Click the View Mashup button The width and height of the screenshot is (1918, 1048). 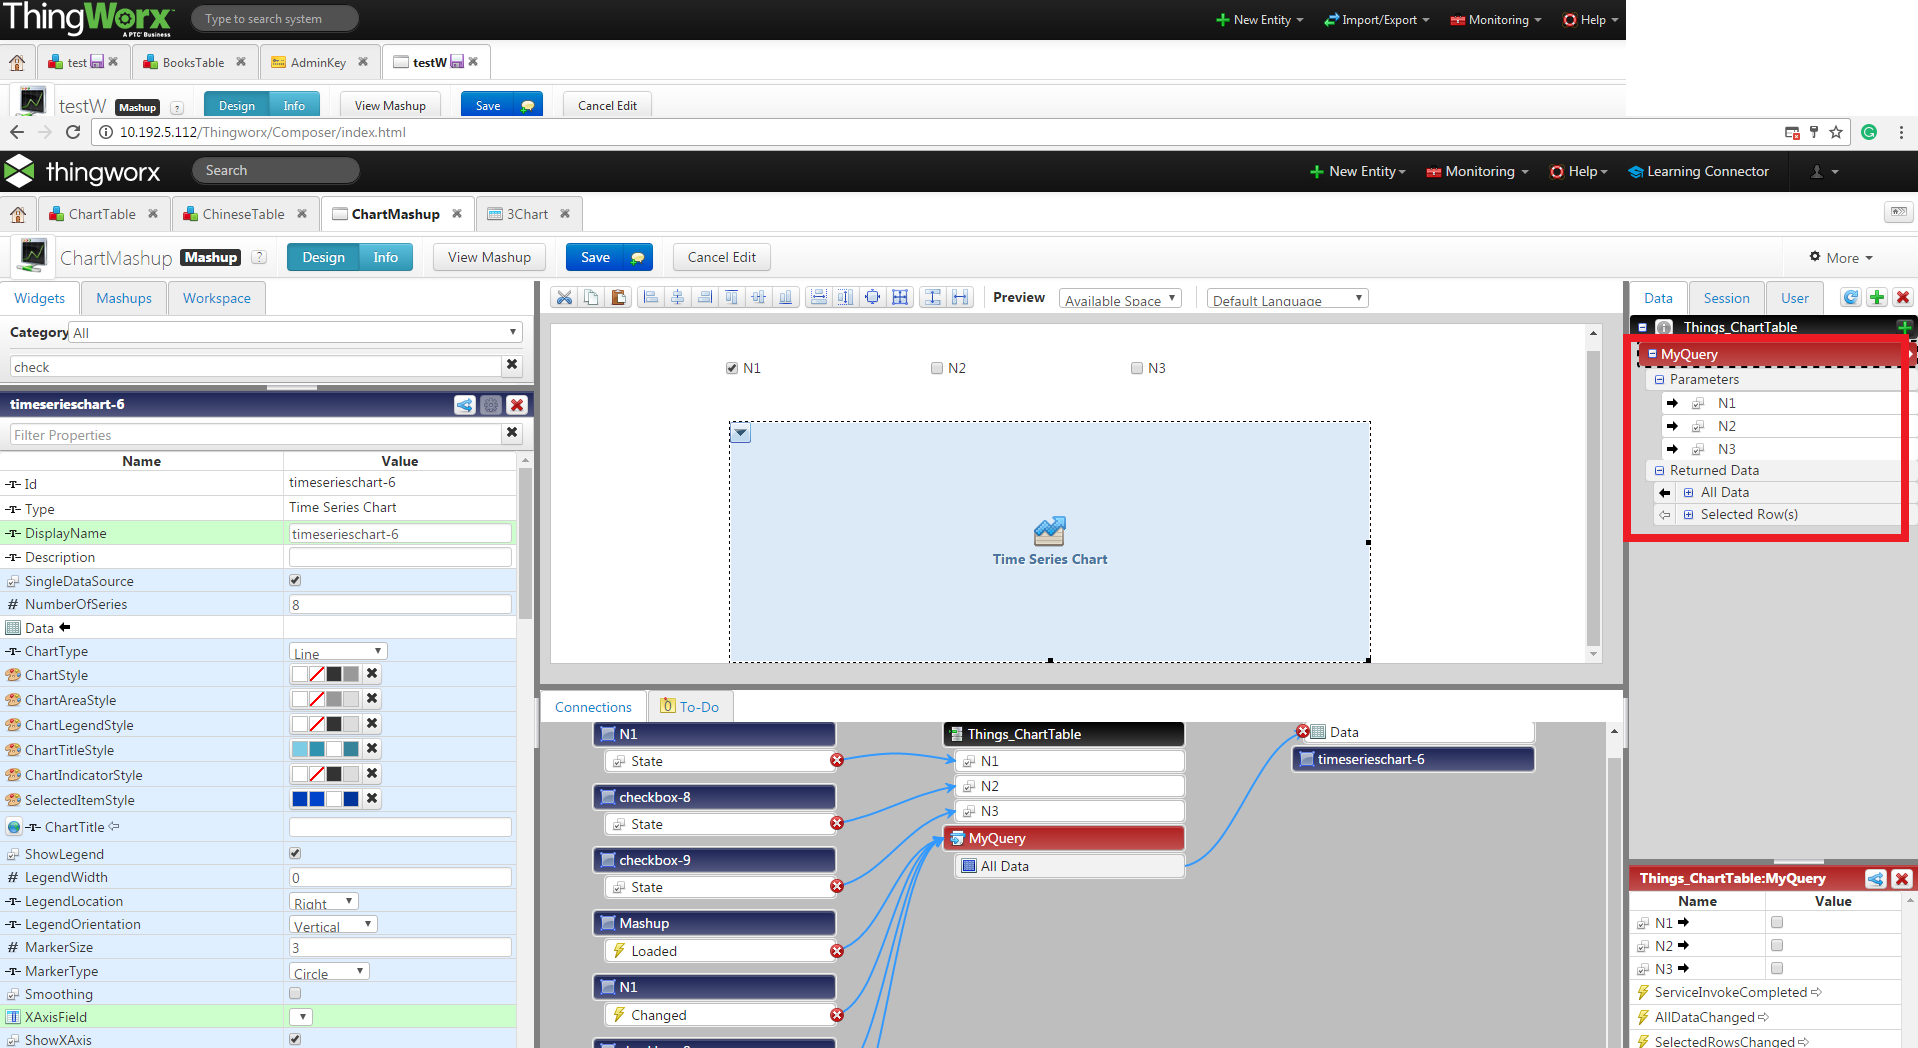click(489, 257)
